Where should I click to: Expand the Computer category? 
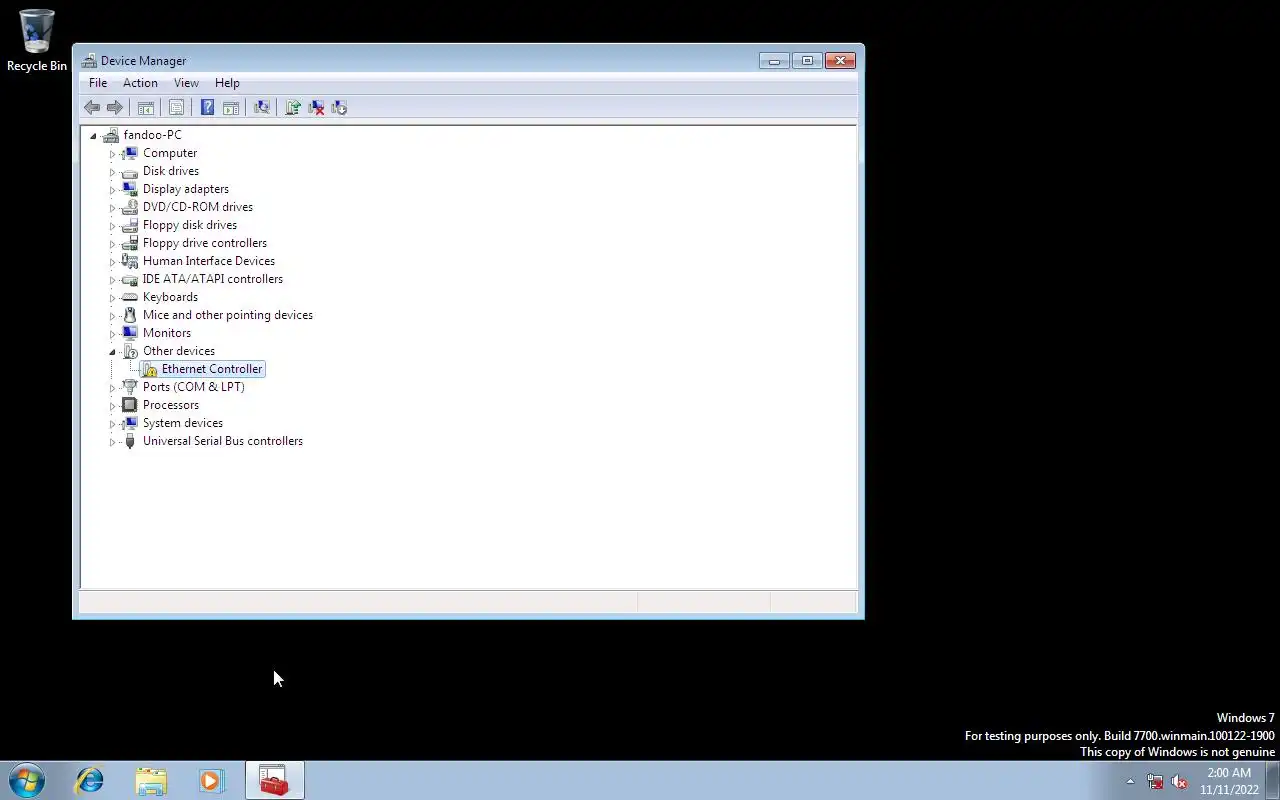tap(112, 154)
